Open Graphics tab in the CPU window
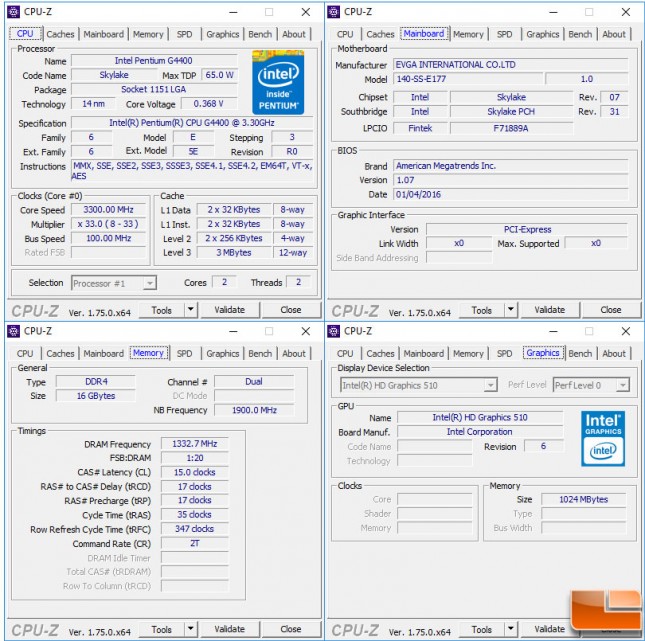 pos(223,34)
